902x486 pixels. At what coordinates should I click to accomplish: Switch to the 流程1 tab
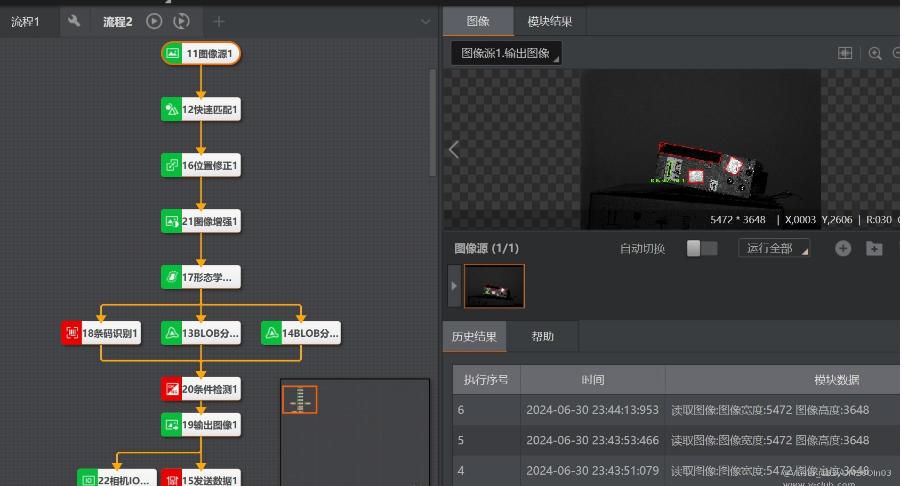tap(26, 21)
